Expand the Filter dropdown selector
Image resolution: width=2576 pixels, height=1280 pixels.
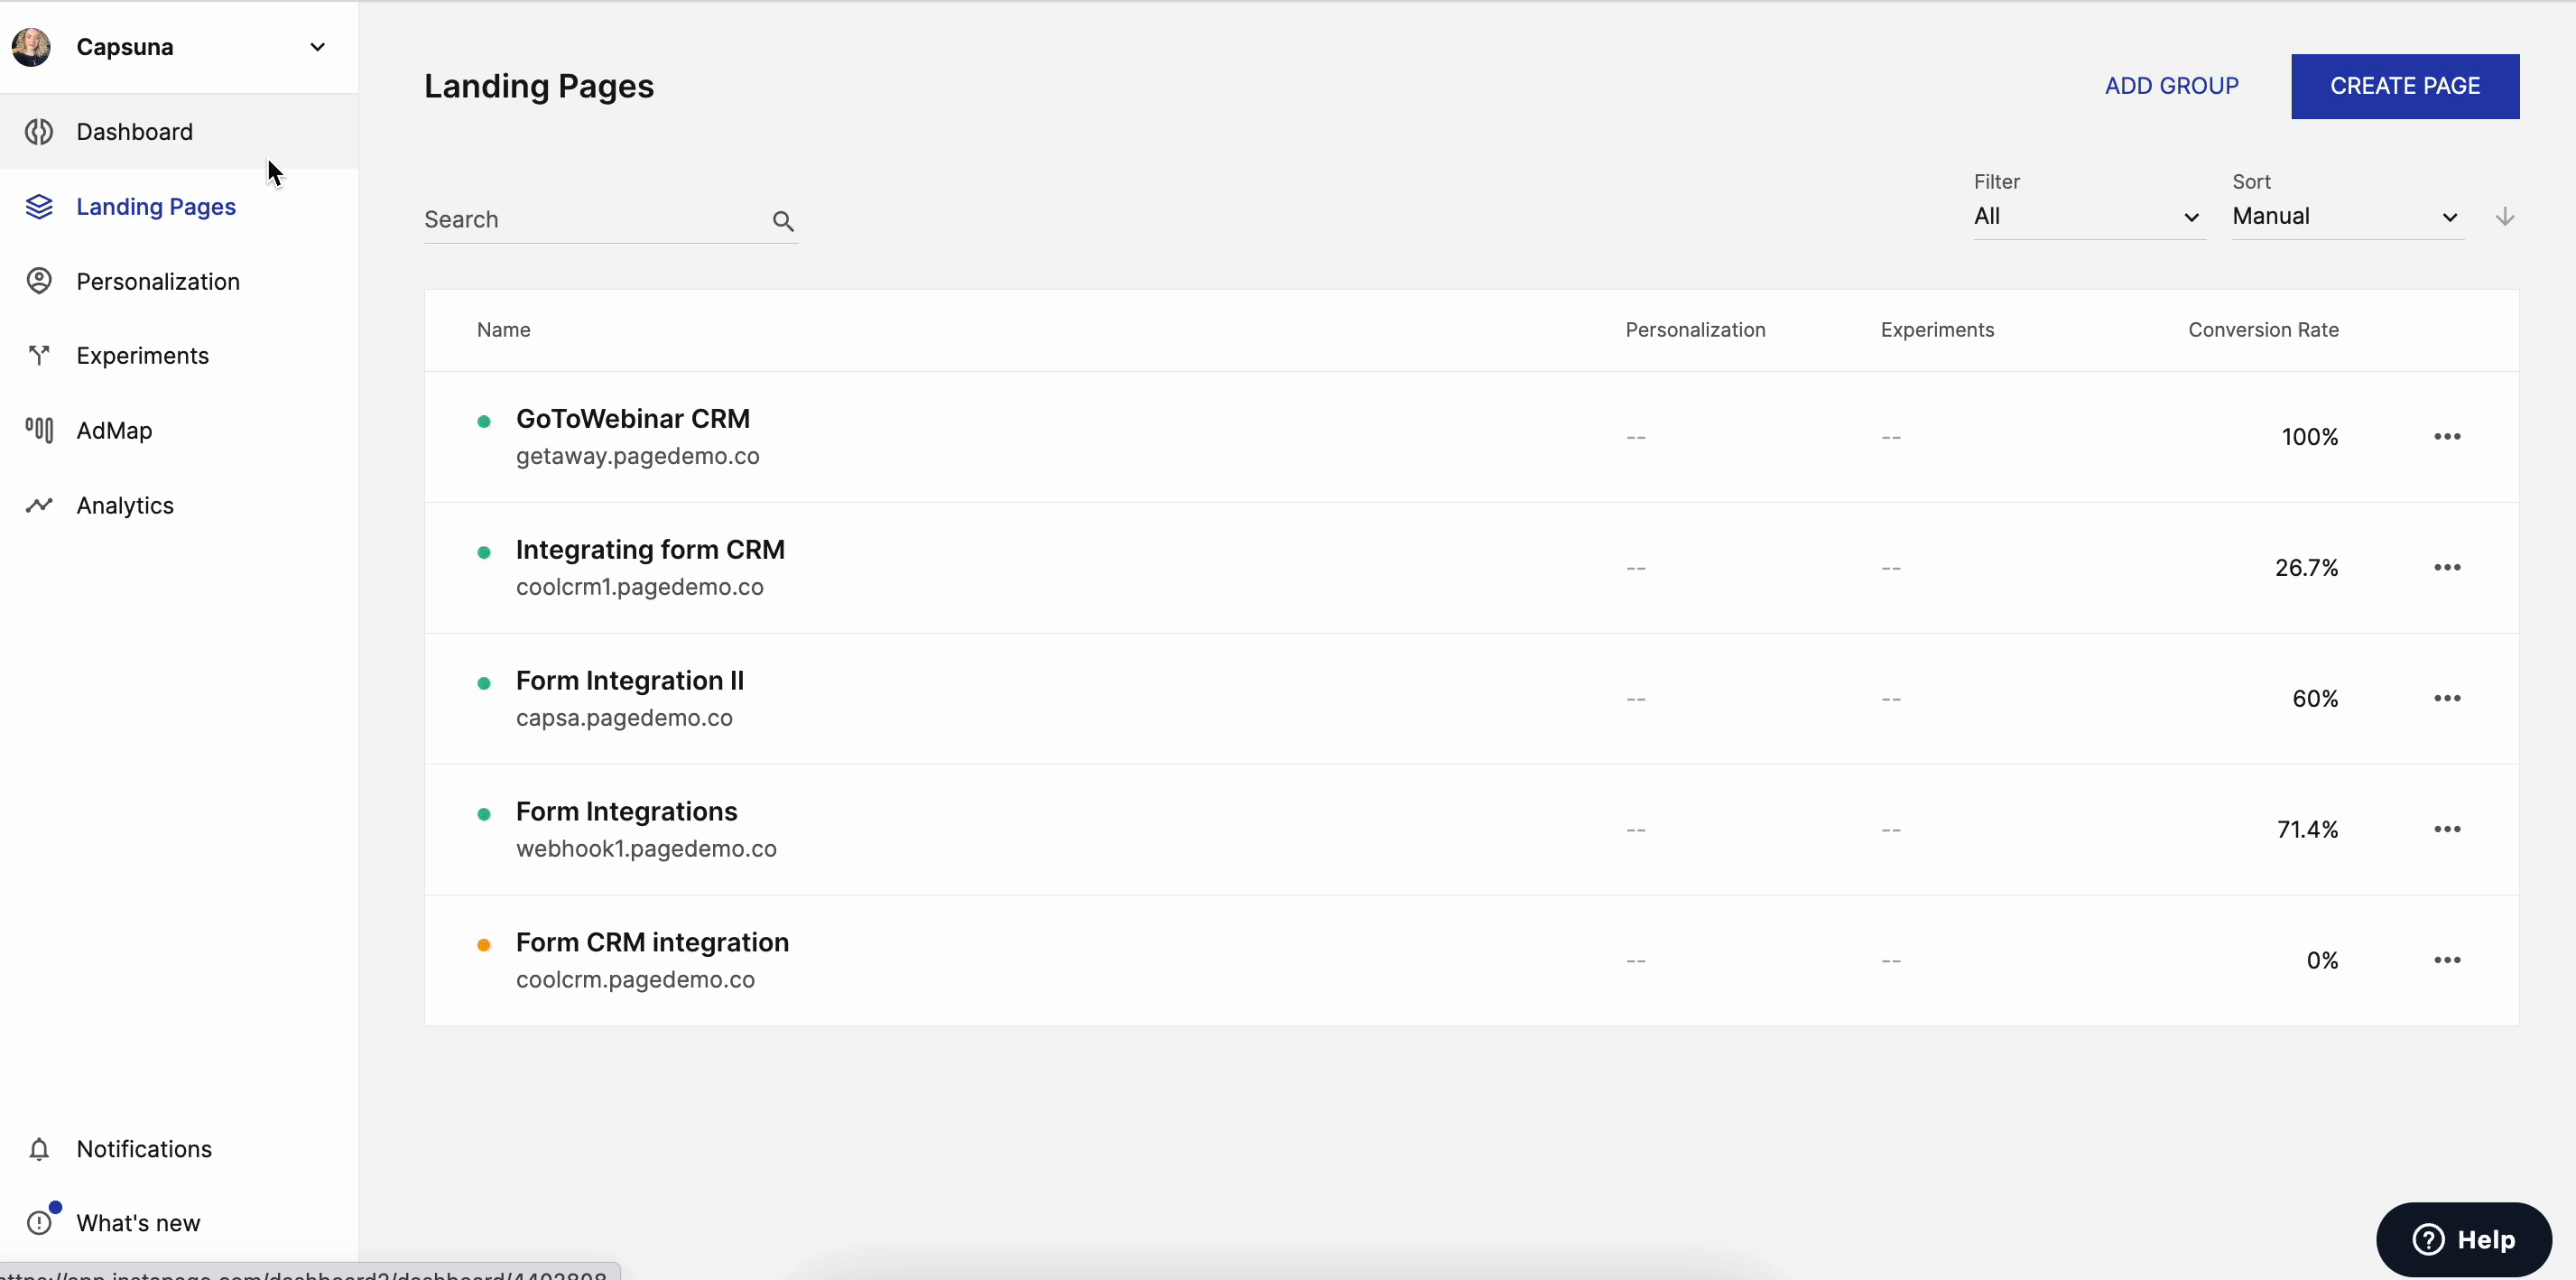[2087, 215]
